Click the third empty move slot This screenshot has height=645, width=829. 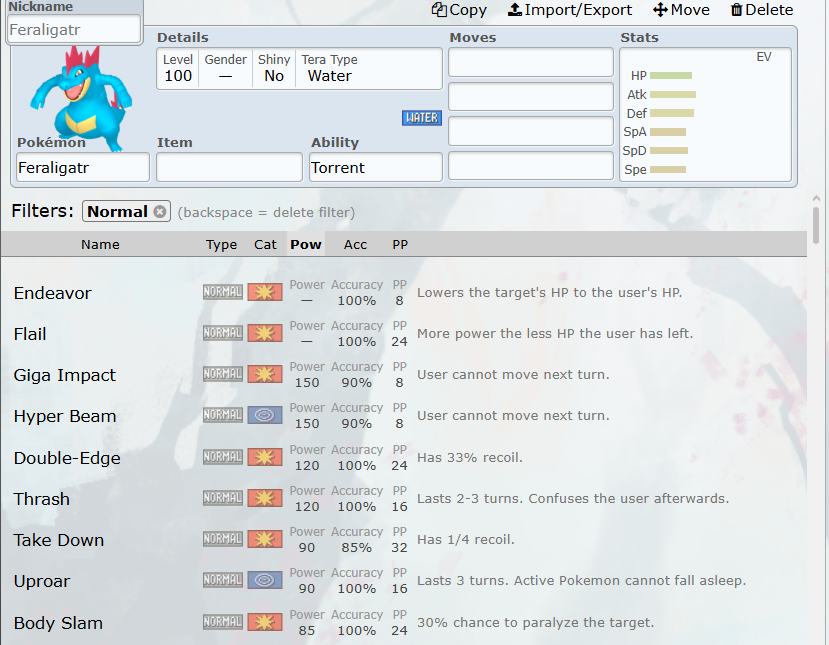531,131
